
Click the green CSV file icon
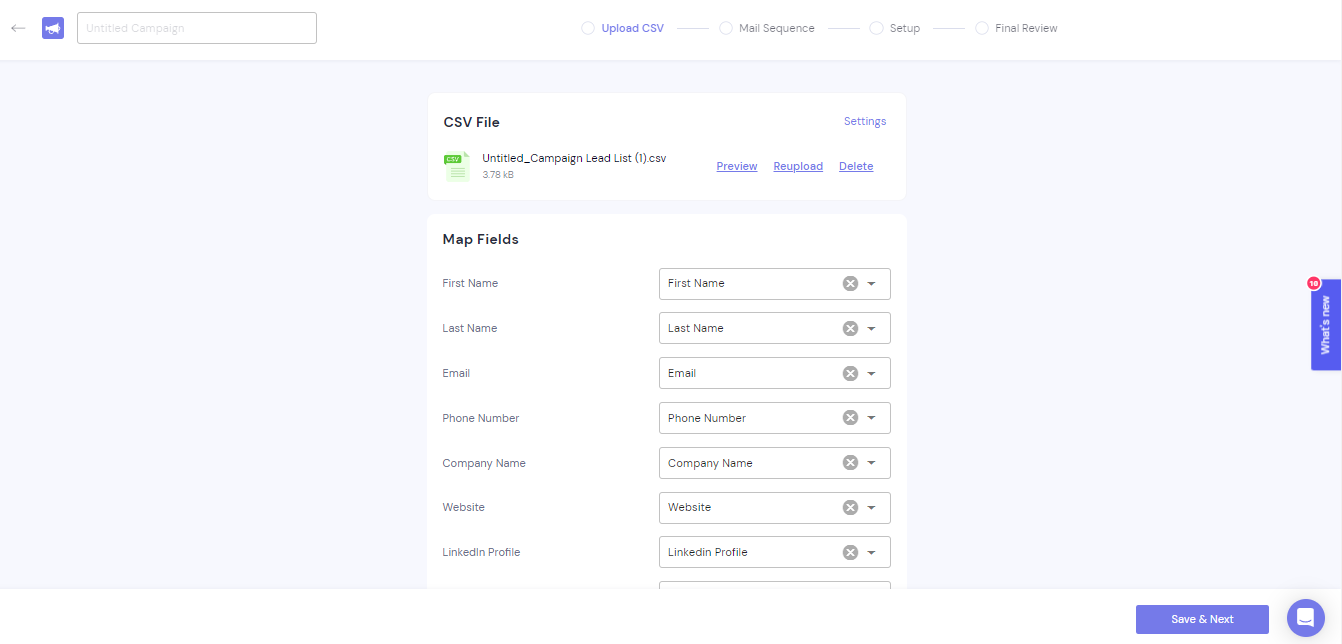coord(456,166)
